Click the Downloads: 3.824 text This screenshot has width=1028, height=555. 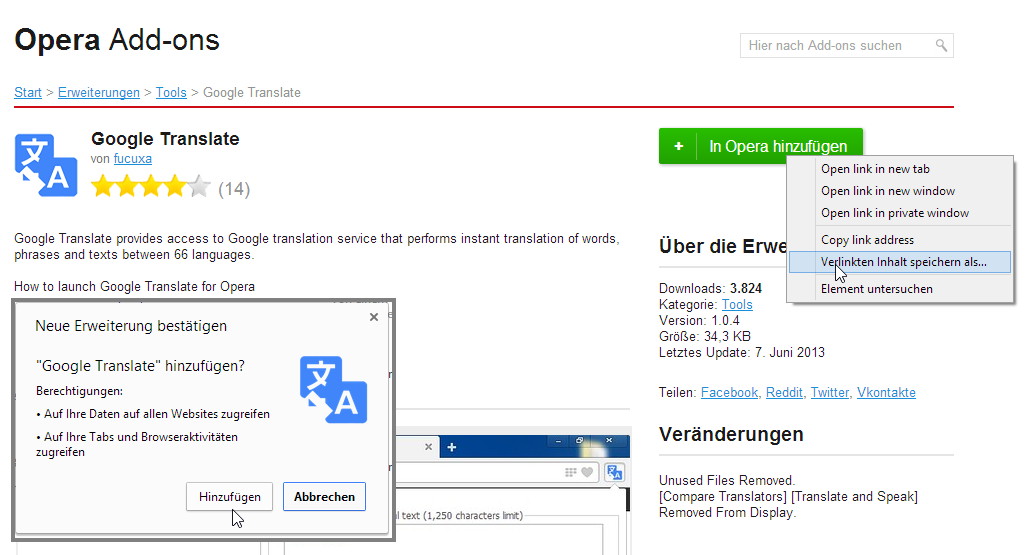710,288
